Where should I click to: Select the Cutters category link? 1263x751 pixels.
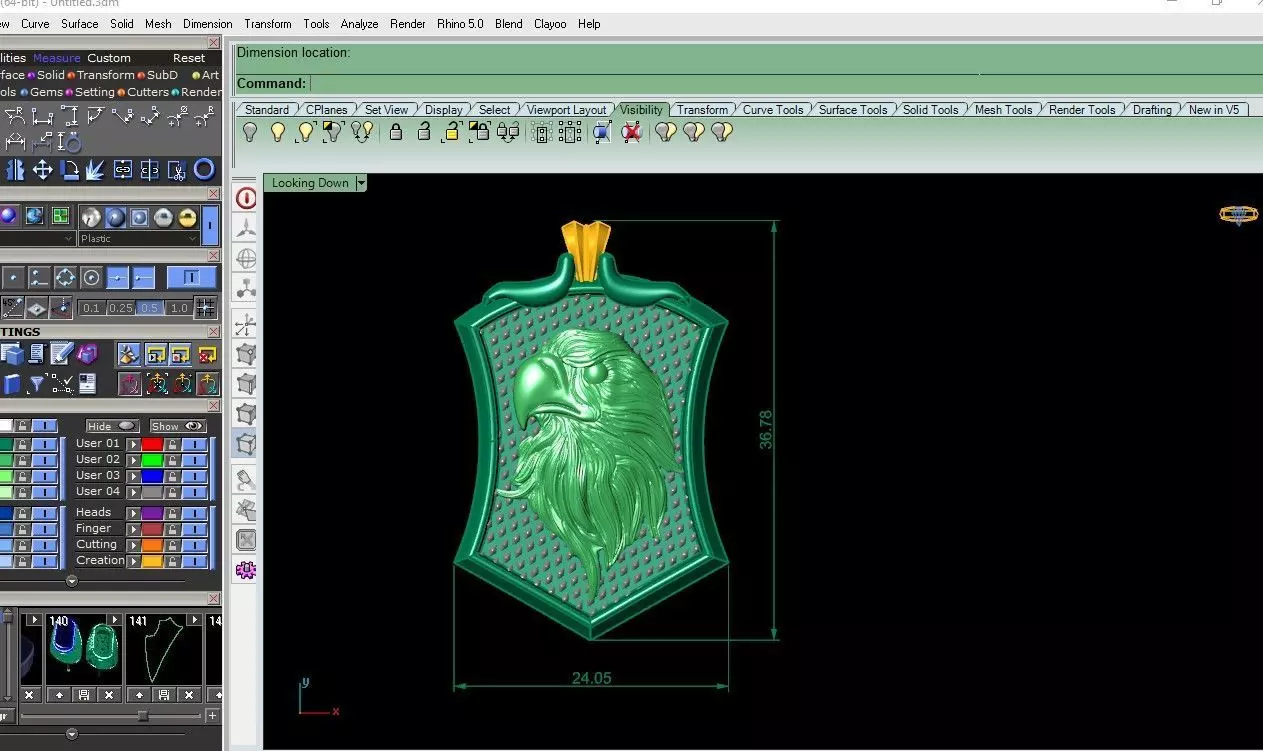(x=148, y=92)
